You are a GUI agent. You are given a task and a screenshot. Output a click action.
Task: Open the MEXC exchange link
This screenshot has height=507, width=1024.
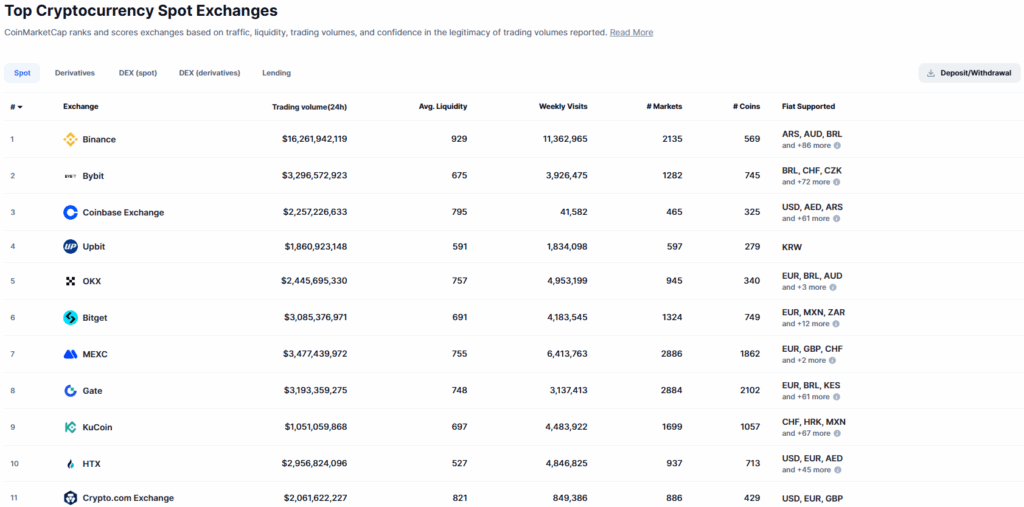(95, 354)
